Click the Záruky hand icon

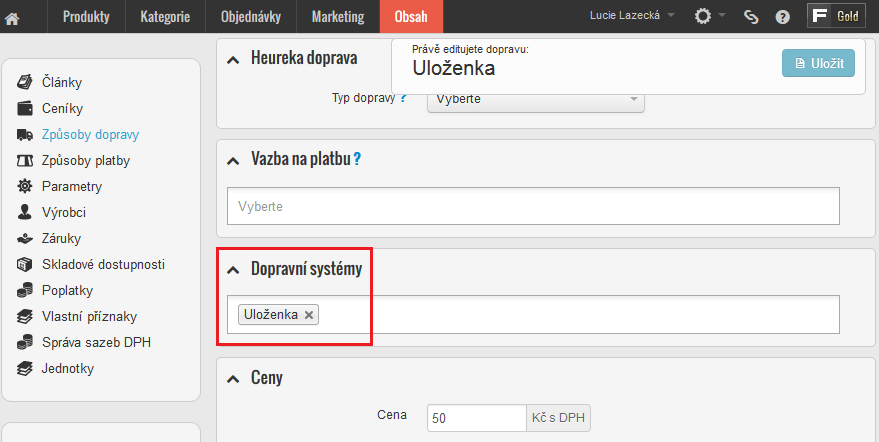tap(25, 239)
